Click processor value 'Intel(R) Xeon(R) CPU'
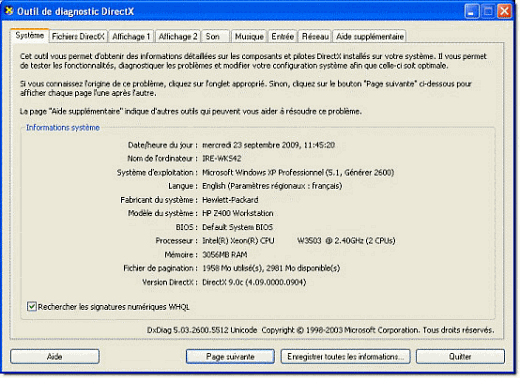This screenshot has height=378, width=520. (238, 241)
